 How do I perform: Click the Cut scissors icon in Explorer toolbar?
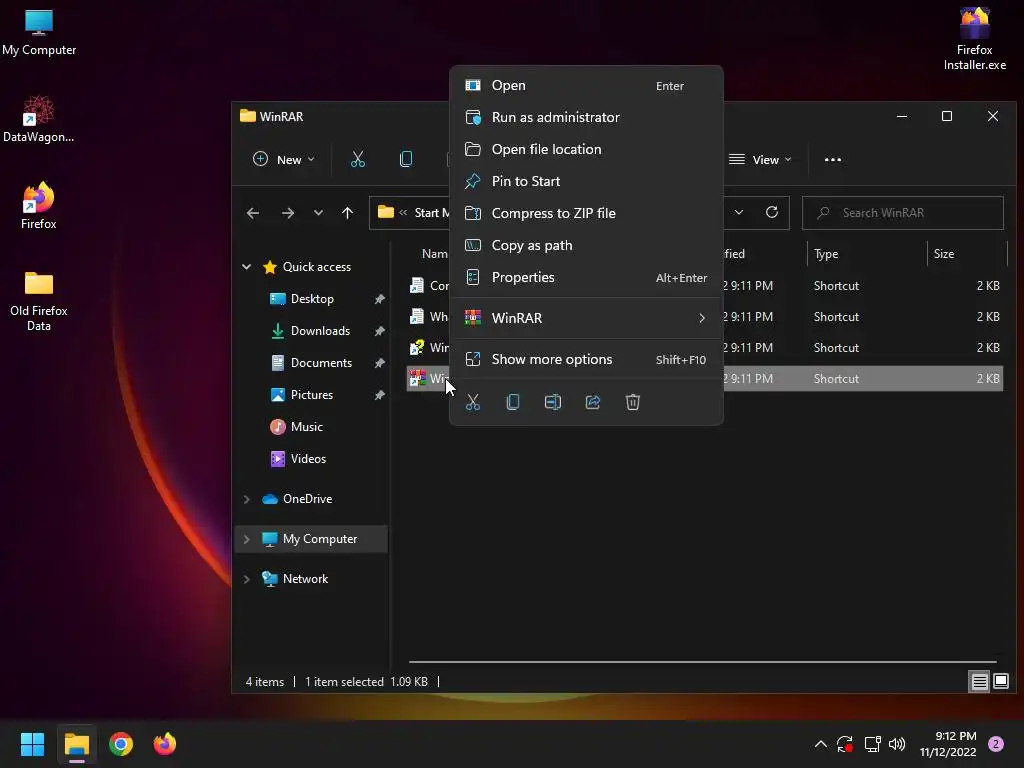pyautogui.click(x=358, y=159)
